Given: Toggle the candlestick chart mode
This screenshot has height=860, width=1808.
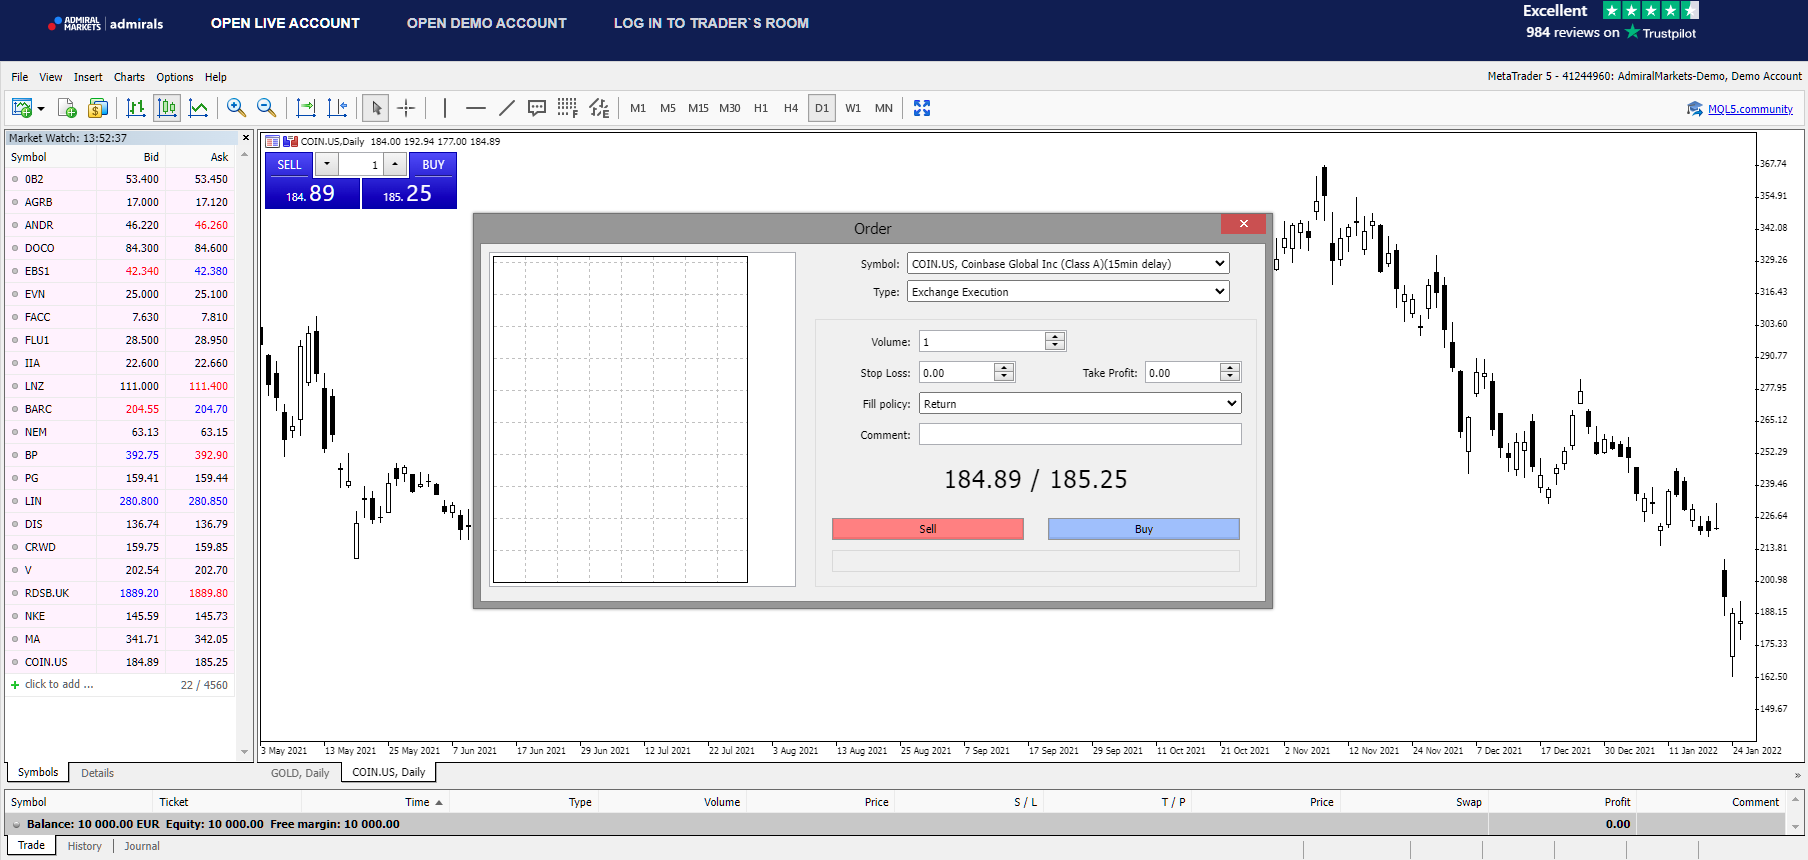Looking at the screenshot, I should (167, 108).
